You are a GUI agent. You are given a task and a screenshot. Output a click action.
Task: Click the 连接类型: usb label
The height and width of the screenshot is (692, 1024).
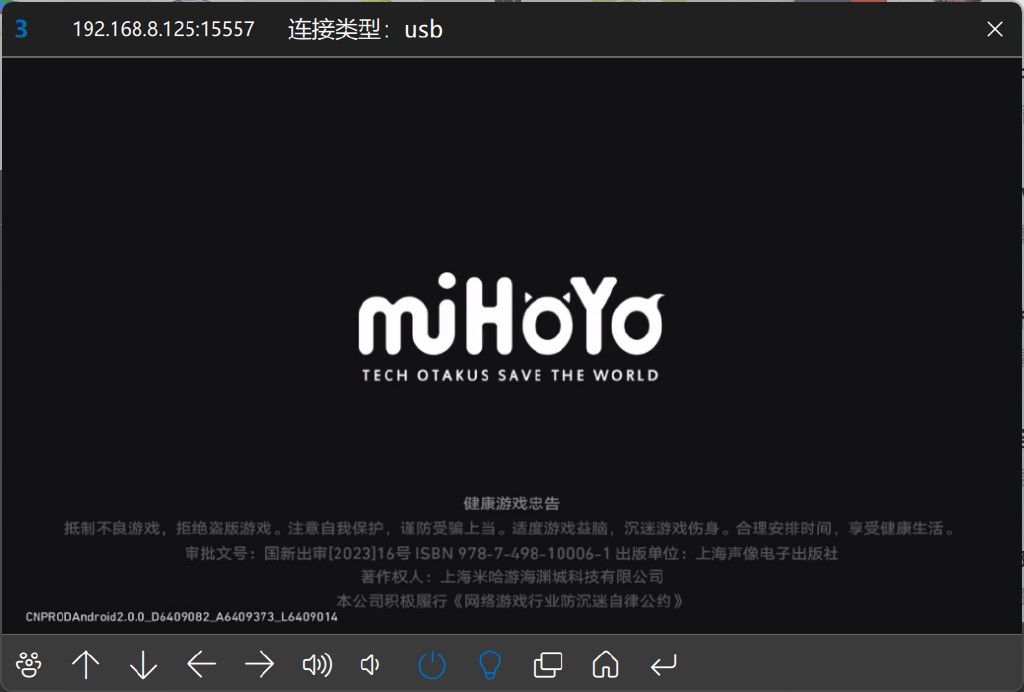[x=365, y=30]
